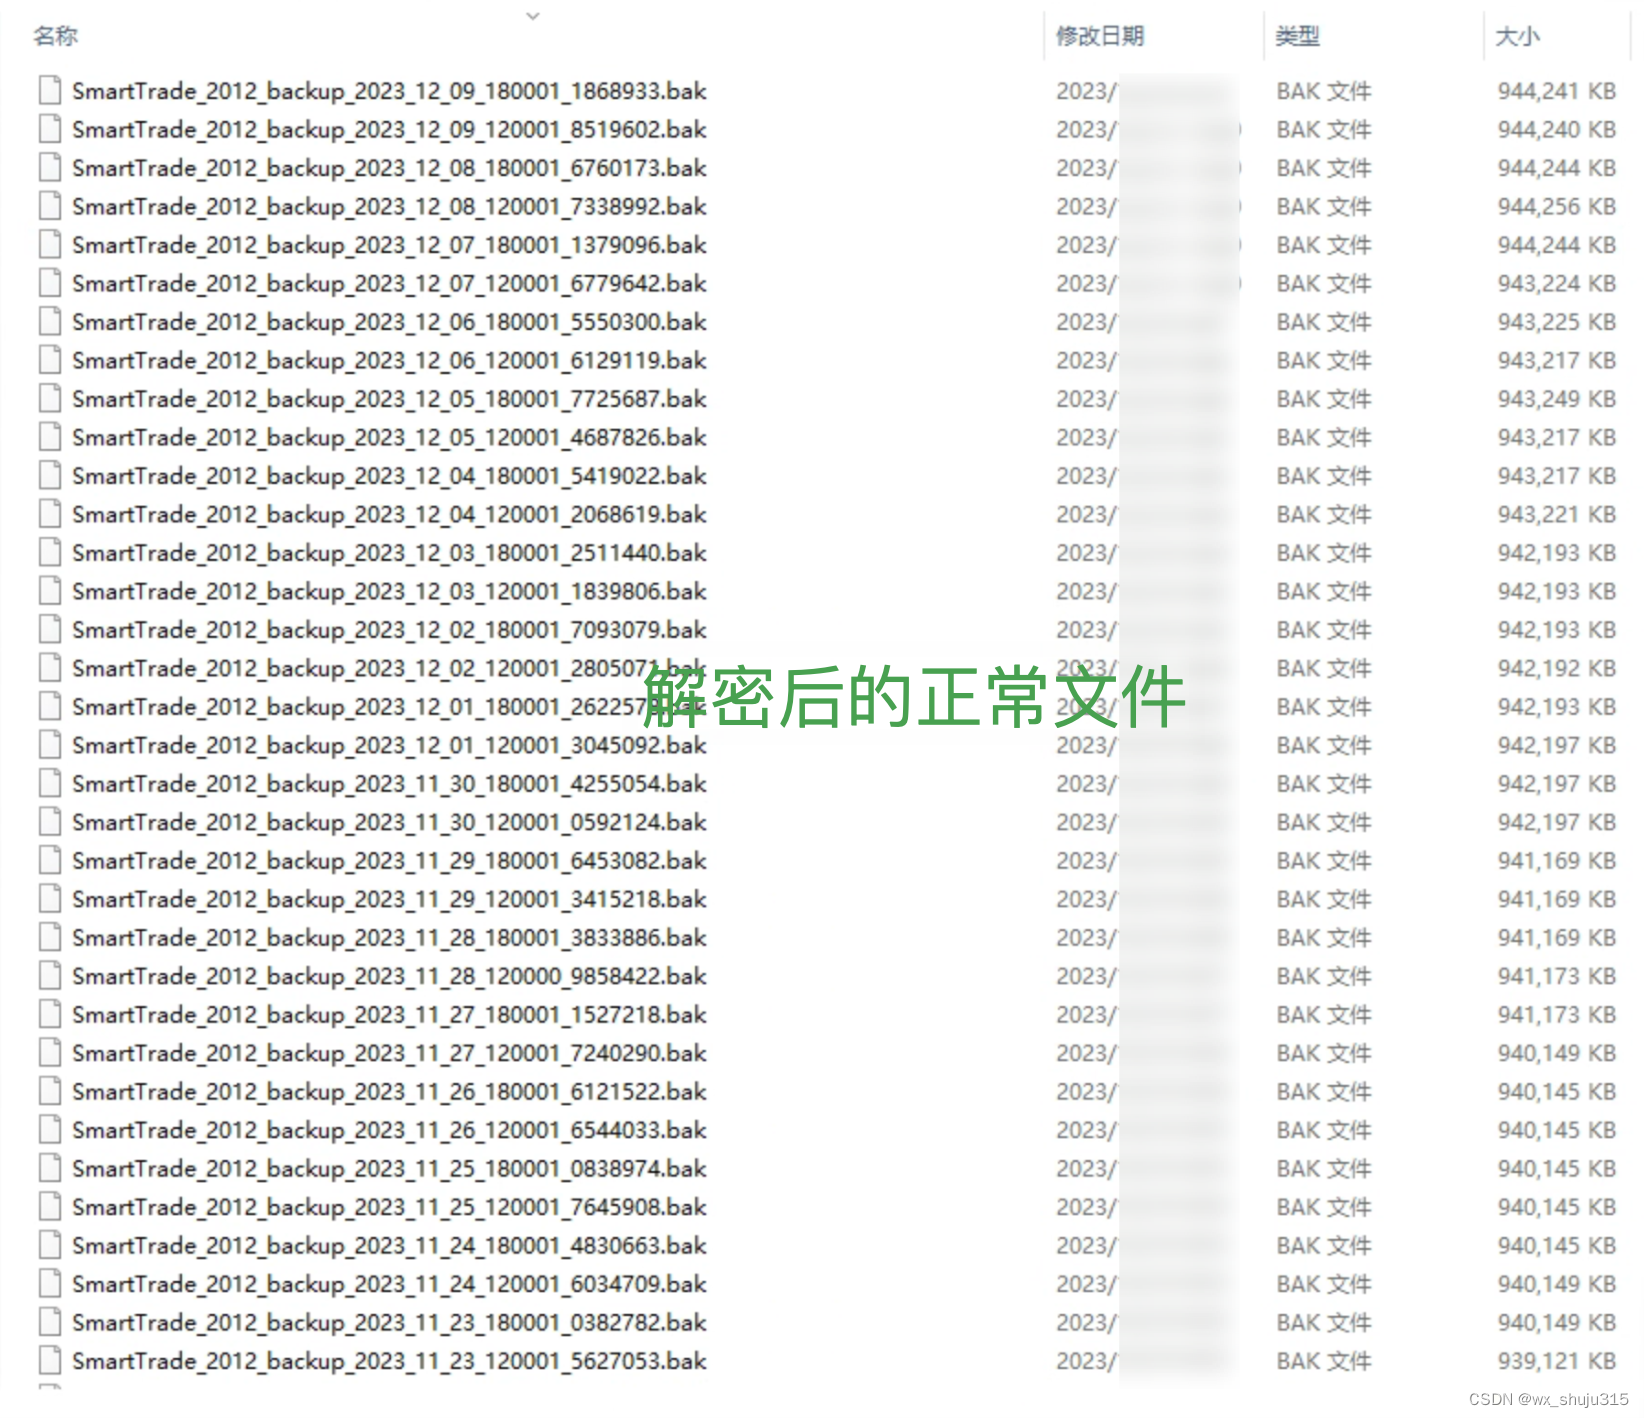
Task: Select file icon of backup 11_30_180001_4255054.bak
Action: [50, 784]
